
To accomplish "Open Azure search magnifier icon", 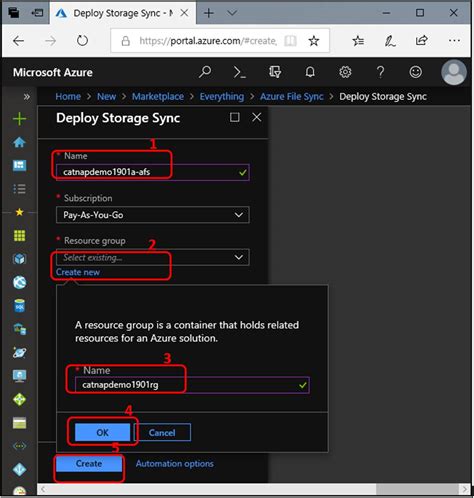I will (x=205, y=72).
